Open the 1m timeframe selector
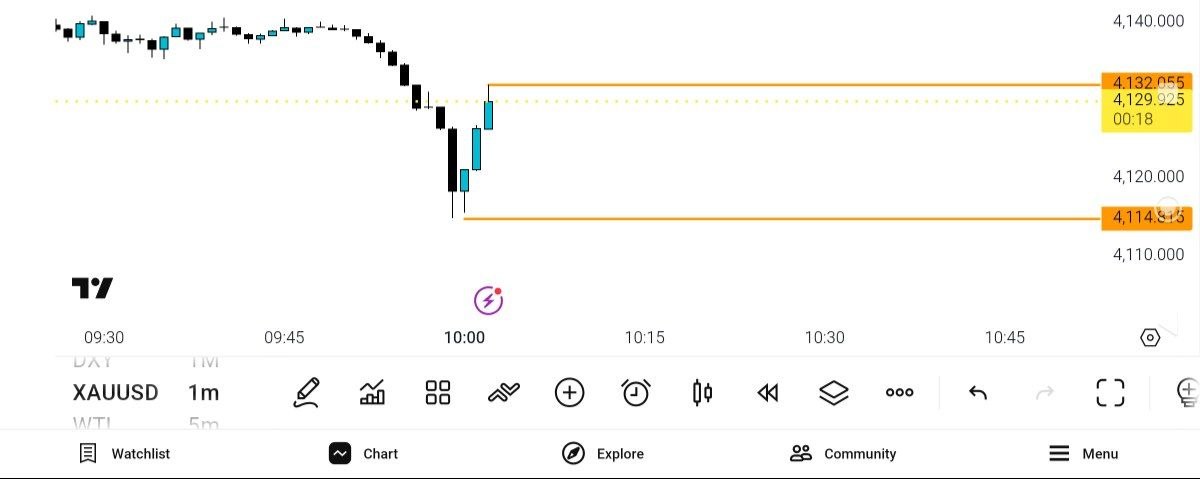 pyautogui.click(x=203, y=393)
